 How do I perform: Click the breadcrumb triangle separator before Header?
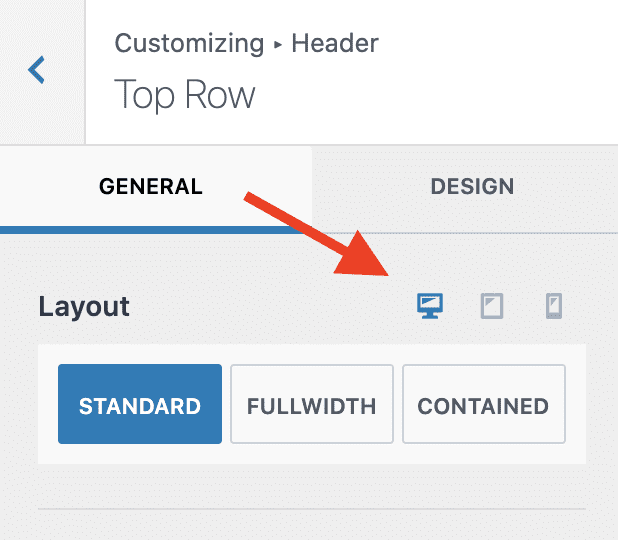[278, 45]
